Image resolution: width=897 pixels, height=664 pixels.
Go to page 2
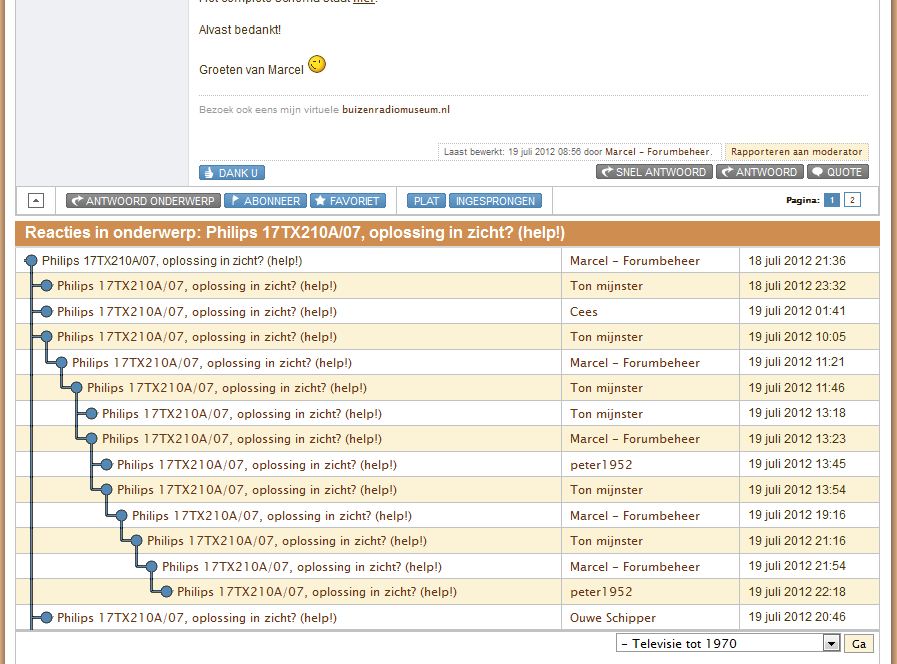[852, 200]
